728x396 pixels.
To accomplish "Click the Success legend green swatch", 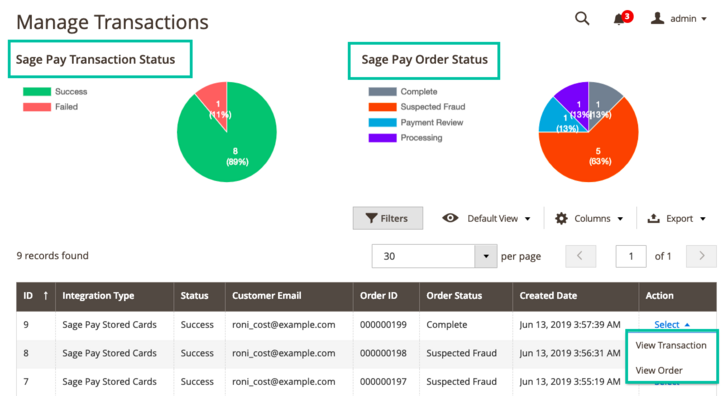I will [37, 91].
